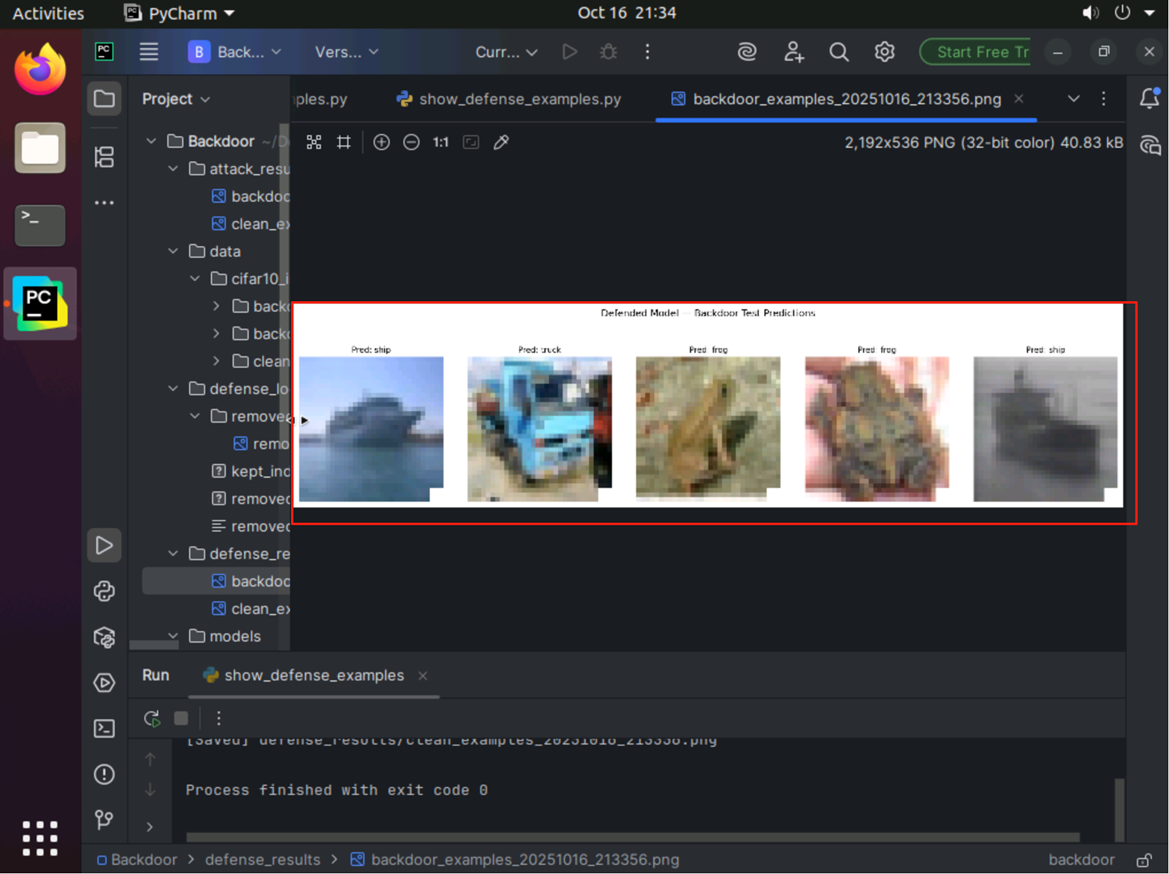Toggle the grid display in image viewer
The height and width of the screenshot is (874, 1169).
click(344, 143)
